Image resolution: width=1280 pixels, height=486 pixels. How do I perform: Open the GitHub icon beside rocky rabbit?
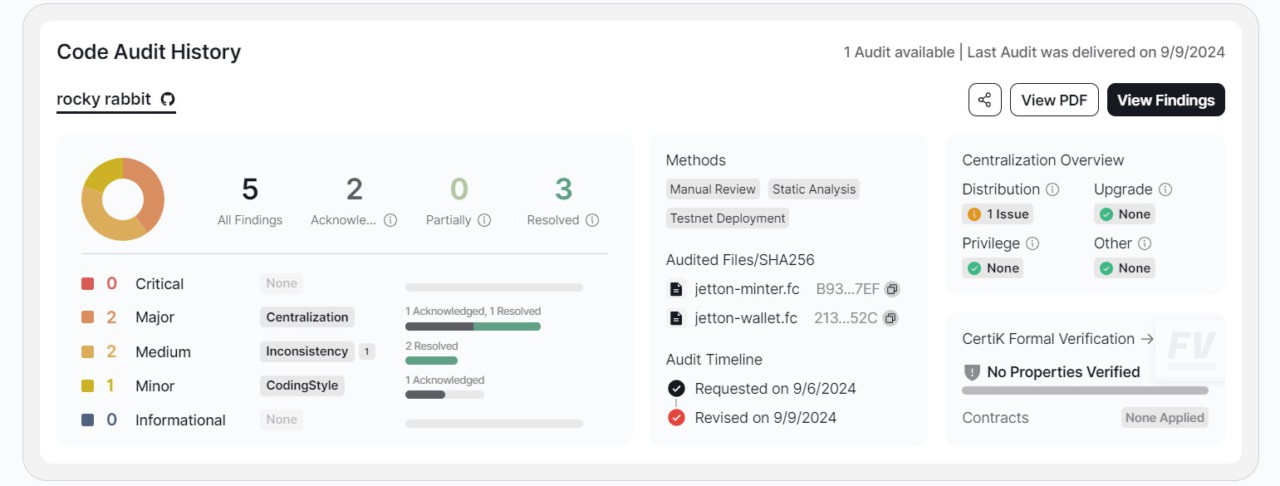point(168,99)
